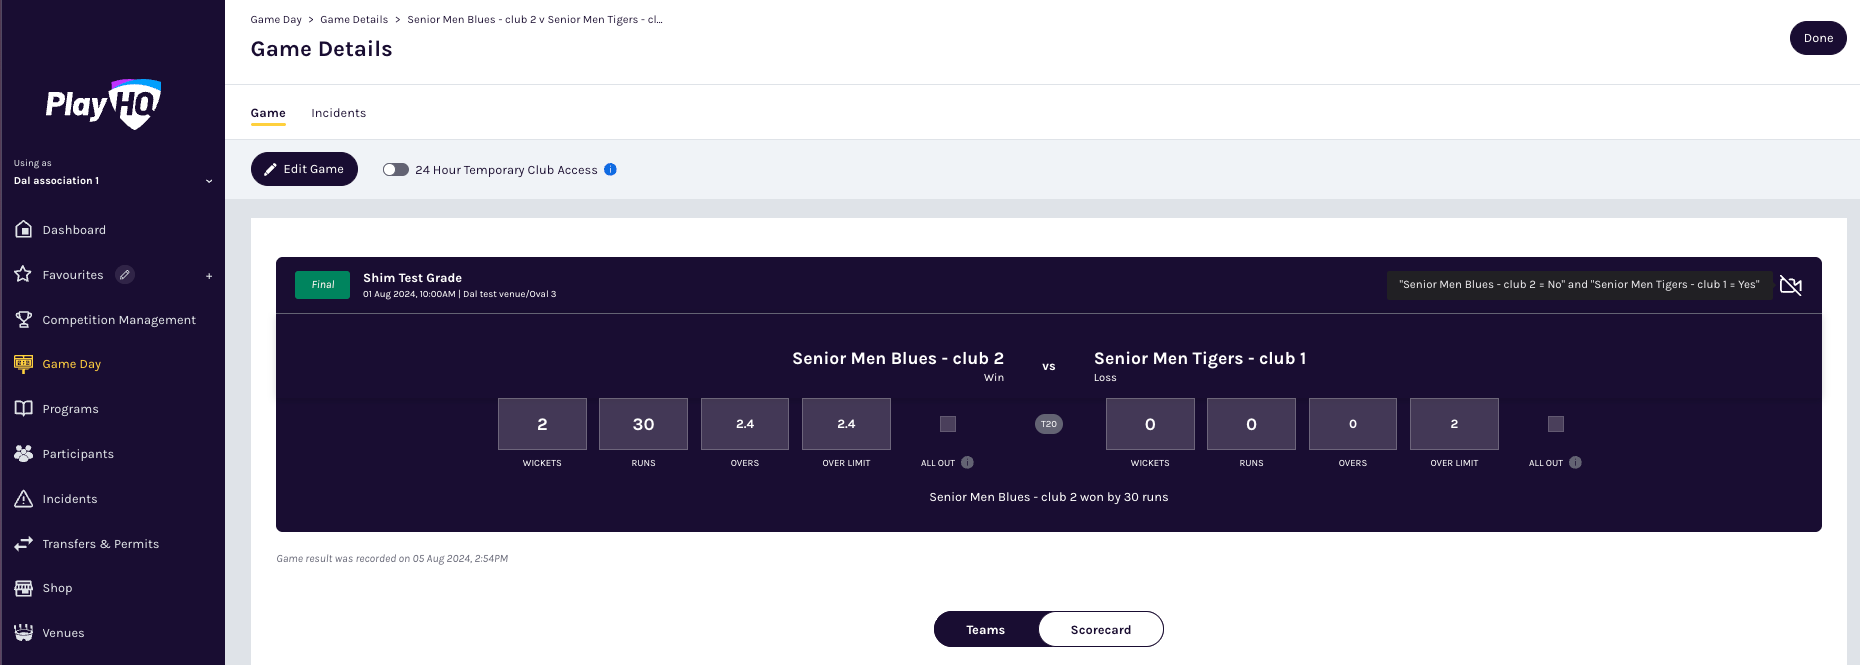Click the temporary club access info icon

[610, 170]
